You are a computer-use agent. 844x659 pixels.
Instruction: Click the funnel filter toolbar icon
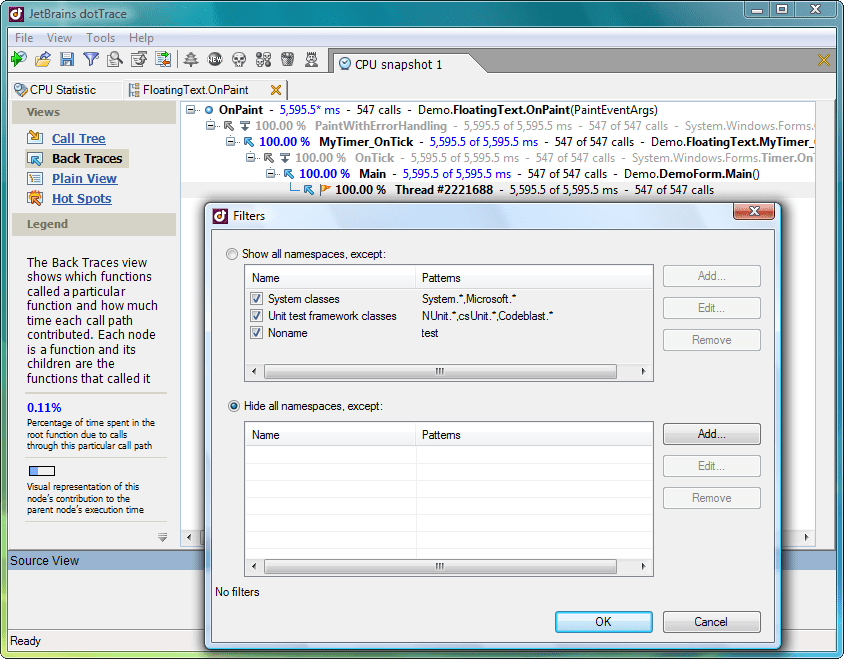tap(91, 60)
